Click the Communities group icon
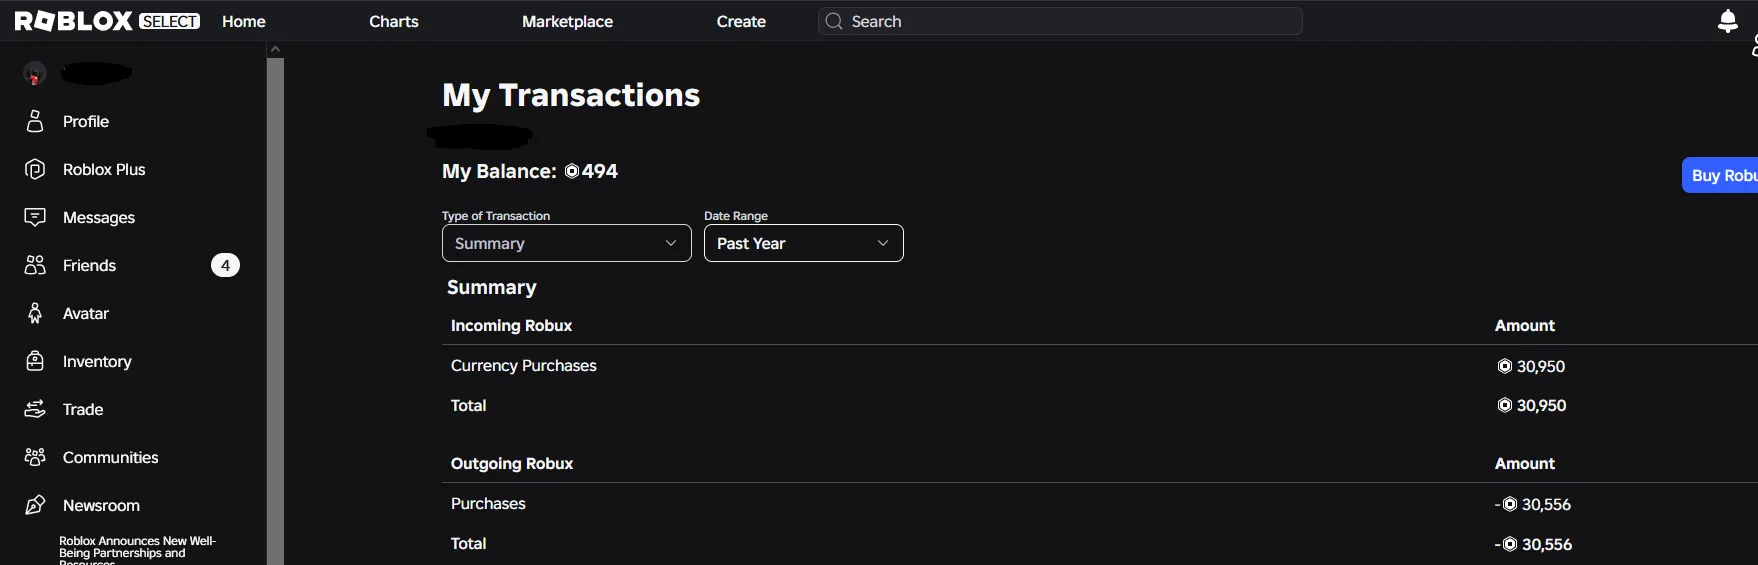This screenshot has width=1758, height=565. pyautogui.click(x=35, y=457)
